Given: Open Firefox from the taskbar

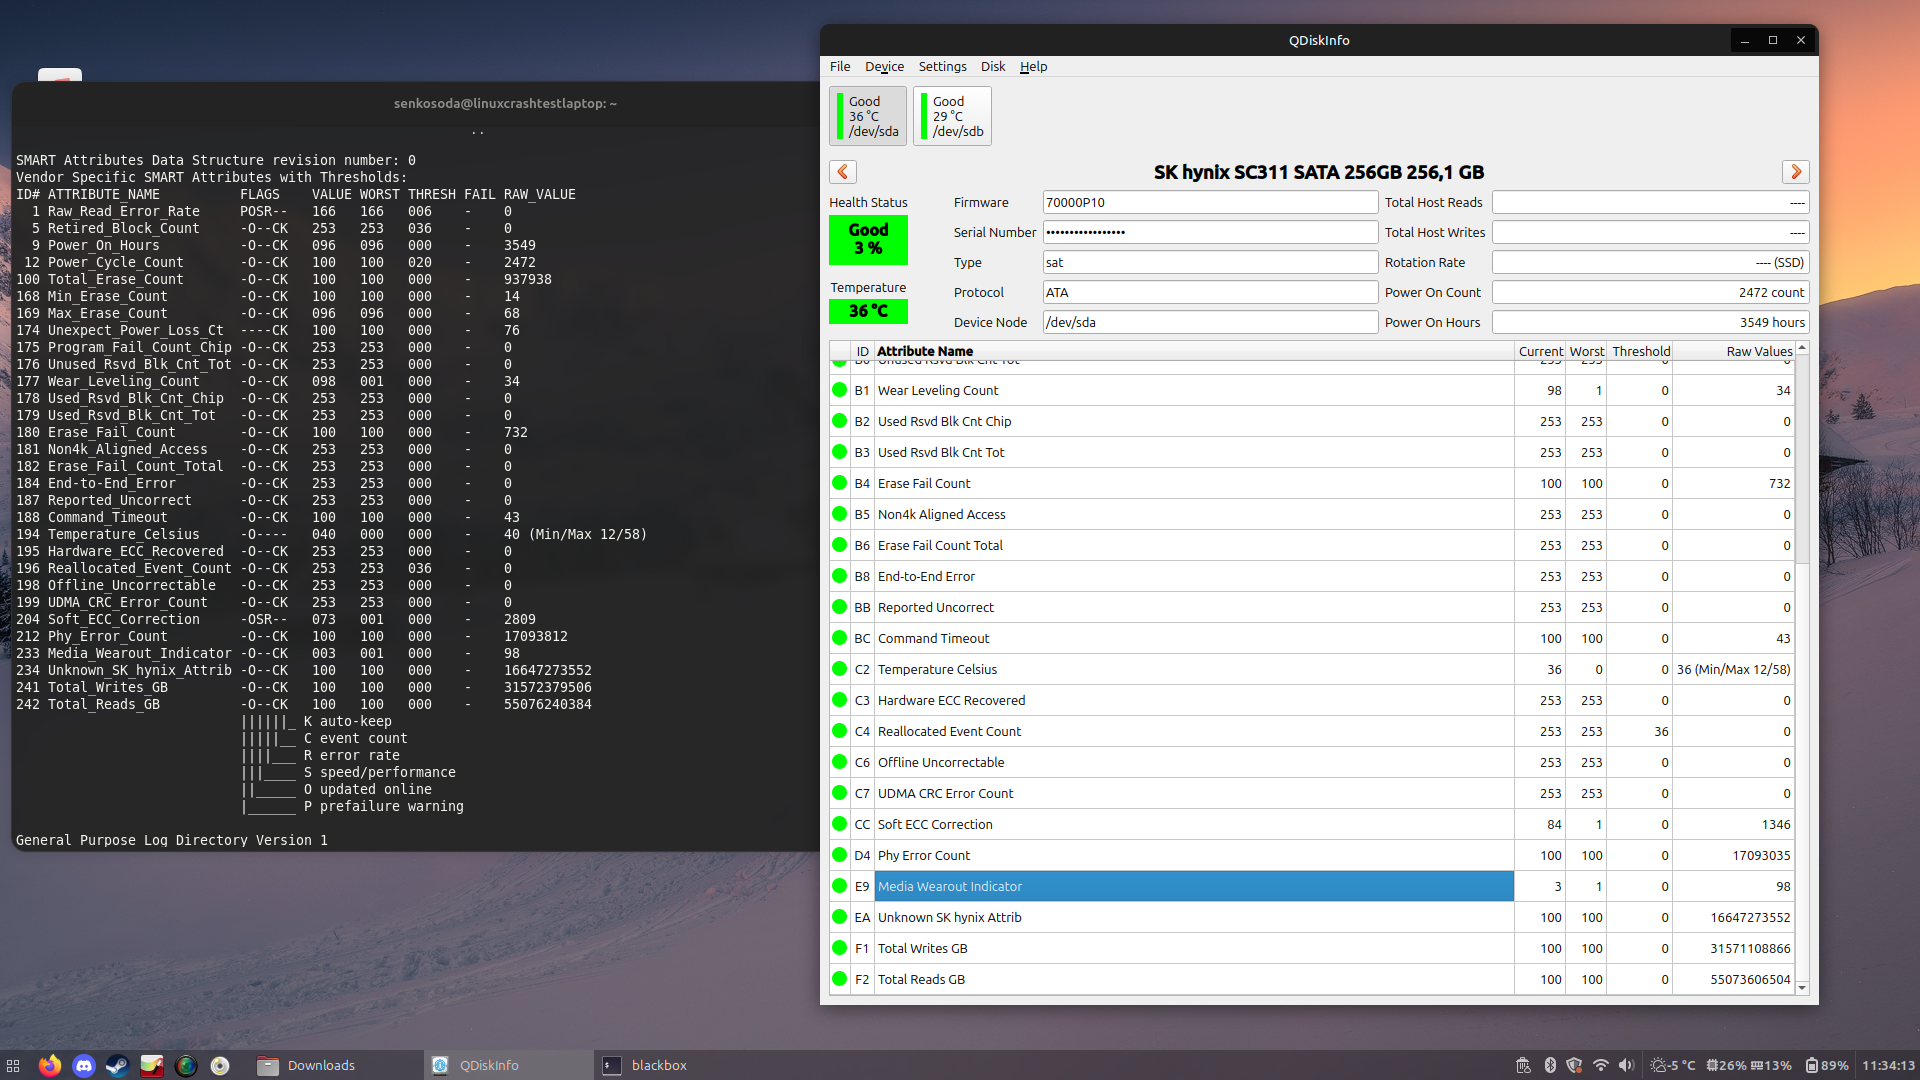Looking at the screenshot, I should (x=50, y=1065).
